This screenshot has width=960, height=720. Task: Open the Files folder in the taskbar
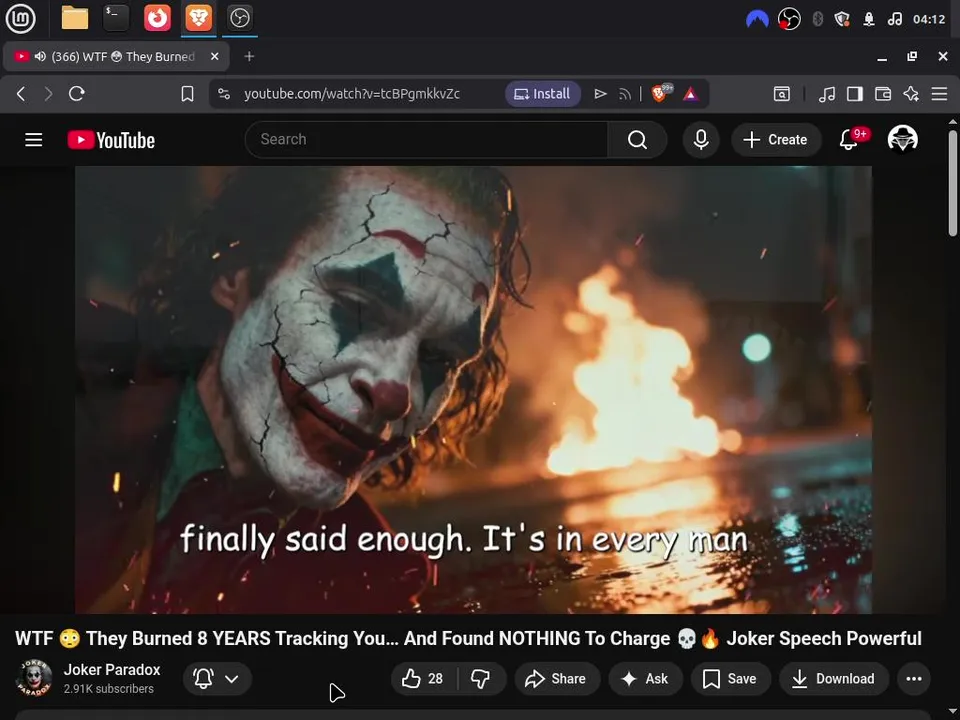(x=75, y=18)
